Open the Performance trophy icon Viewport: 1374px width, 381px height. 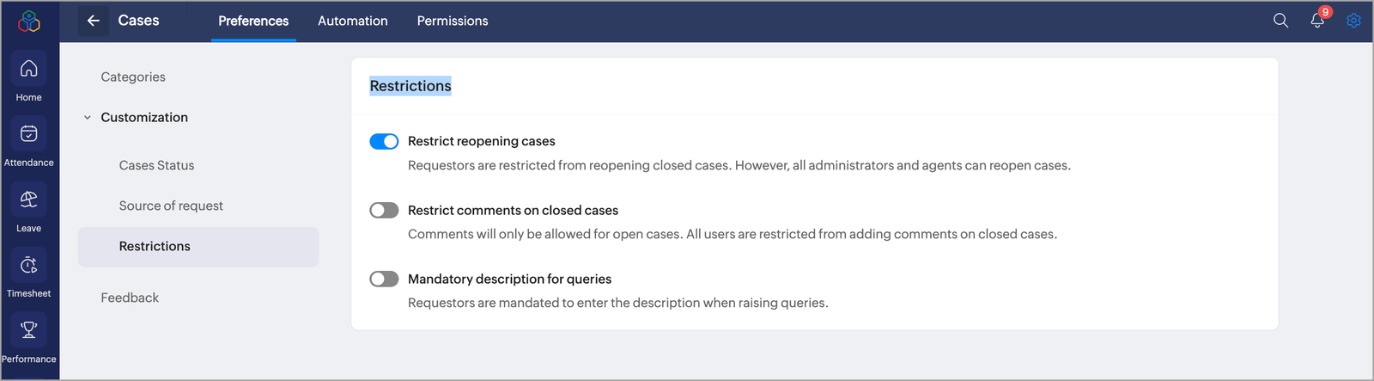29,330
